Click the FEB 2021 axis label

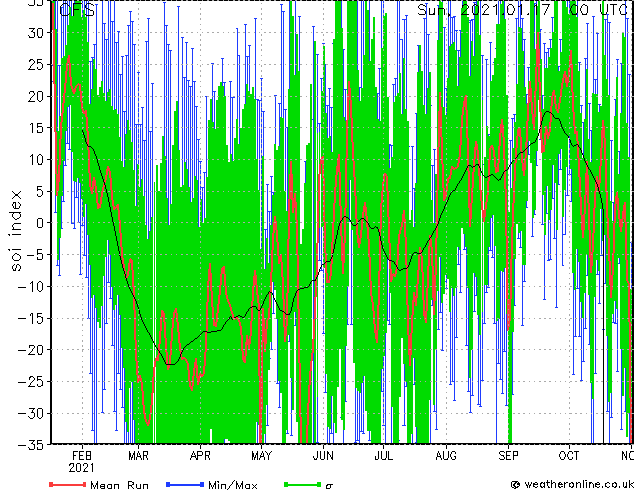tap(82, 462)
